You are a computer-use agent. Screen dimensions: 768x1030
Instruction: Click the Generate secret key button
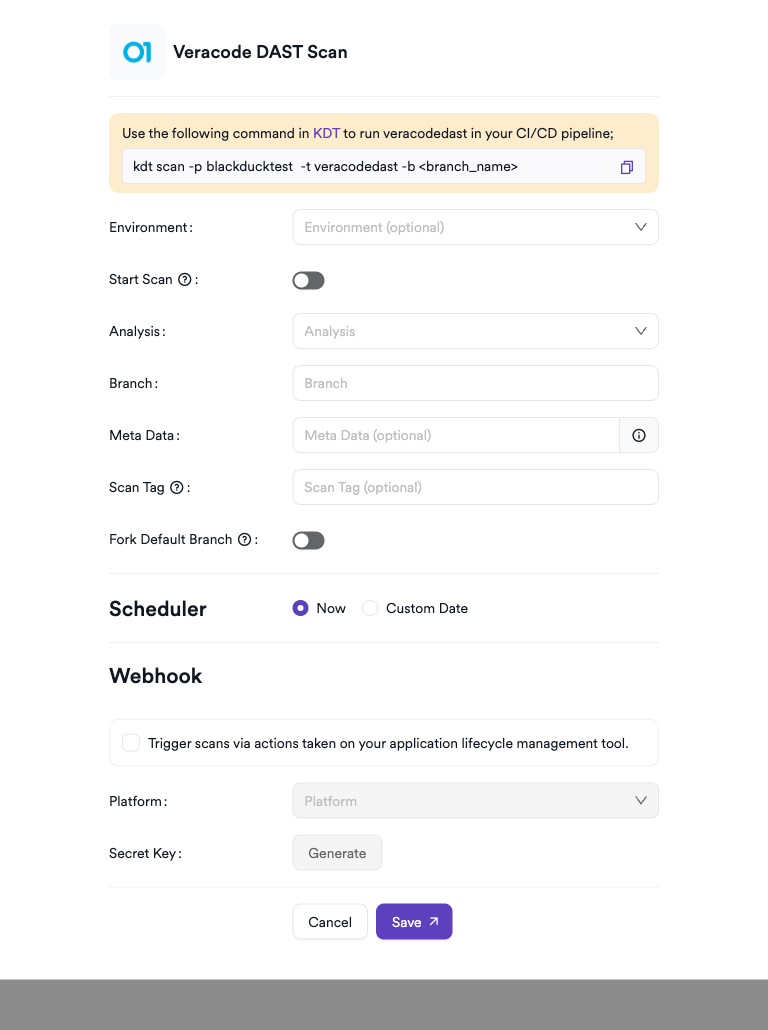coord(337,853)
